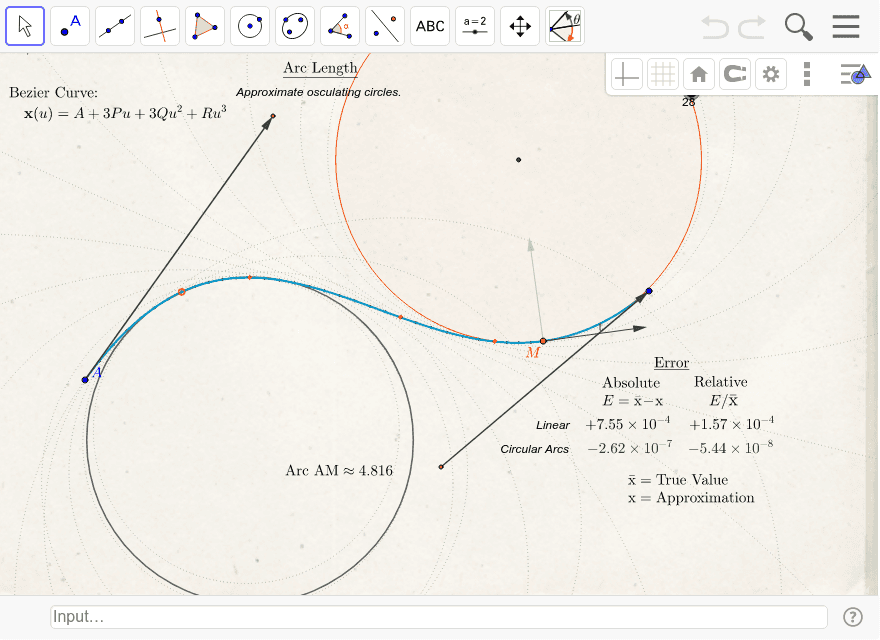Toggle the views panel icon
880x640 pixels.
(x=855, y=74)
